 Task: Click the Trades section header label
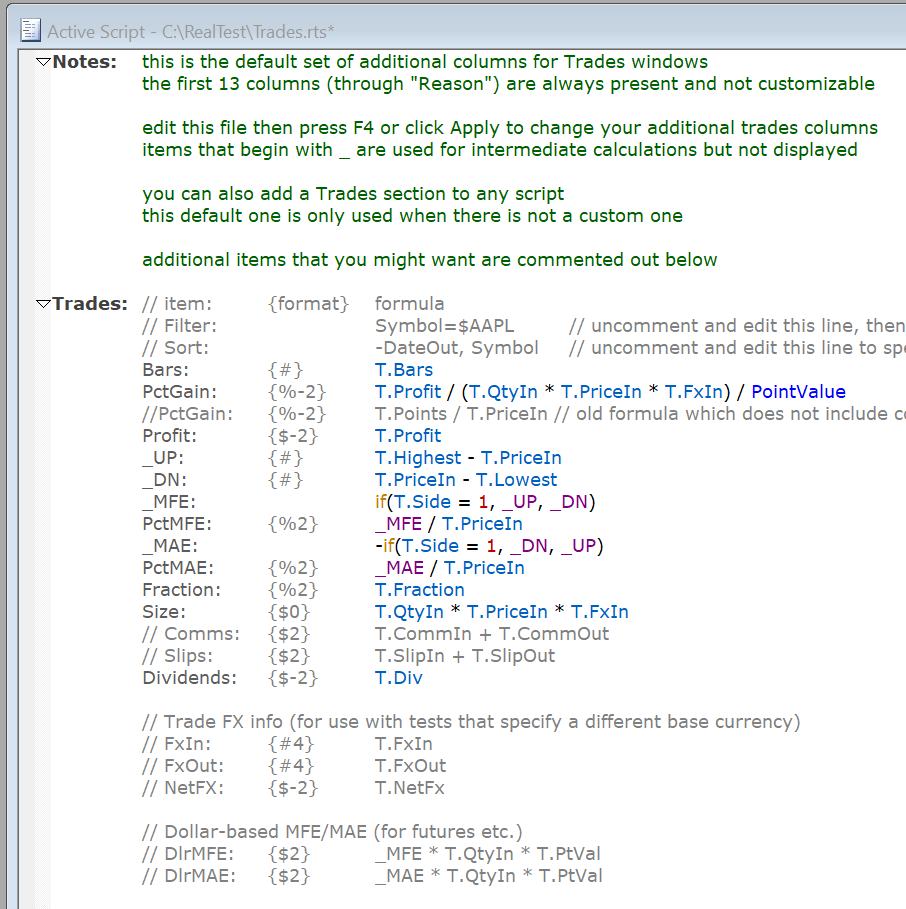(89, 304)
